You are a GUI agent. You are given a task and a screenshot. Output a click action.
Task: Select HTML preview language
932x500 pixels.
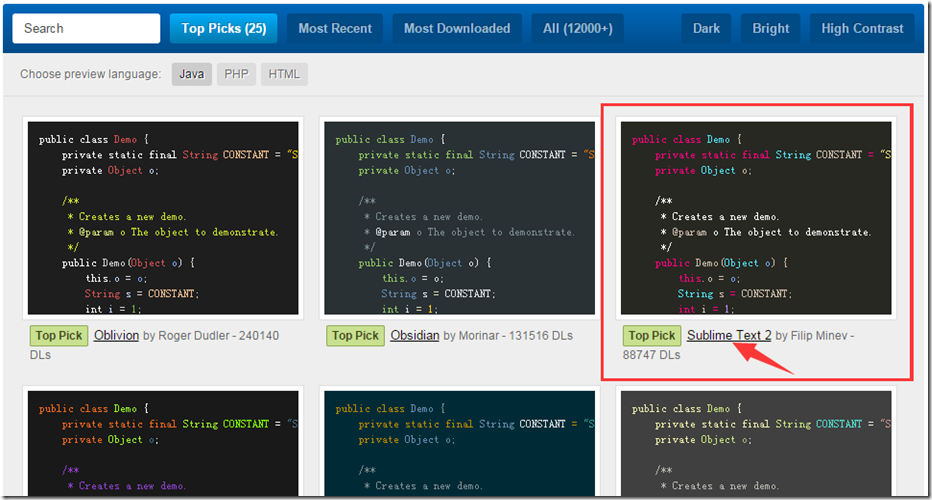[x=284, y=74]
